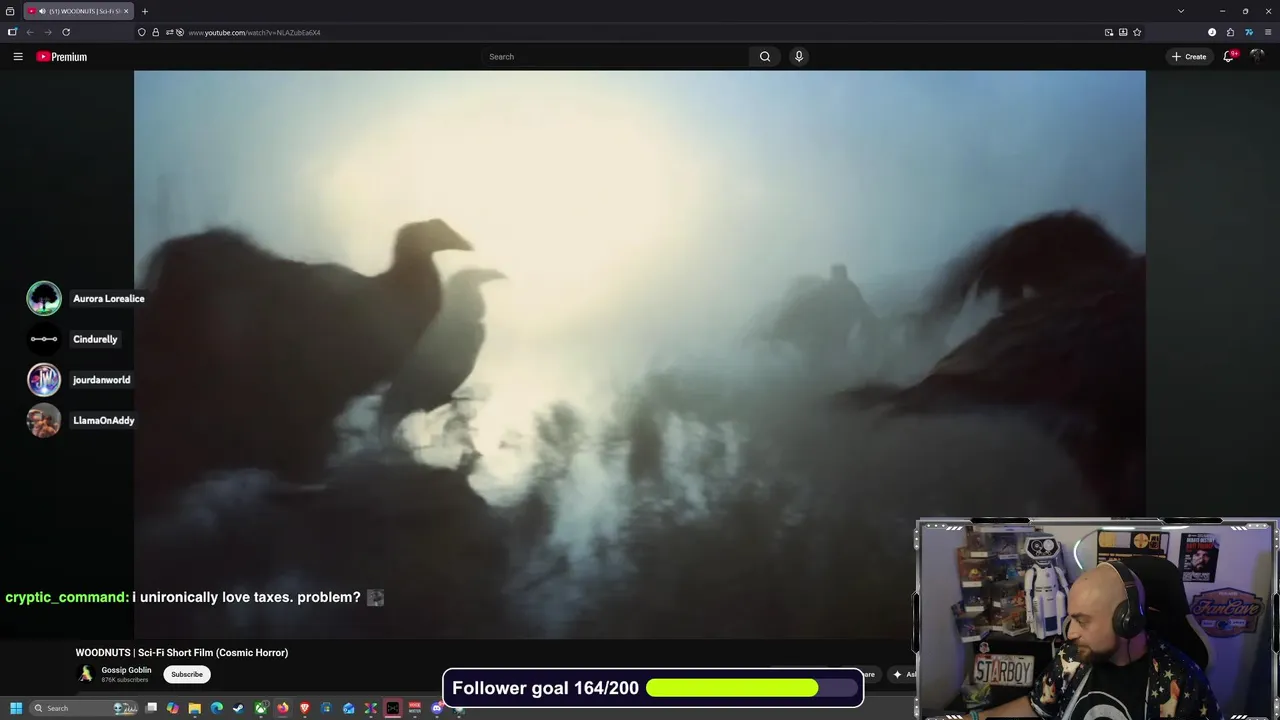Screen dimensions: 1280x720
Task: Click the YouTube search magnifier button
Action: (x=765, y=57)
